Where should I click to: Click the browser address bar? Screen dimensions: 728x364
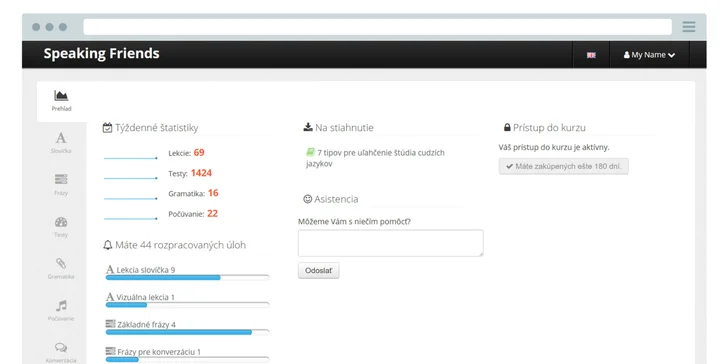click(377, 27)
